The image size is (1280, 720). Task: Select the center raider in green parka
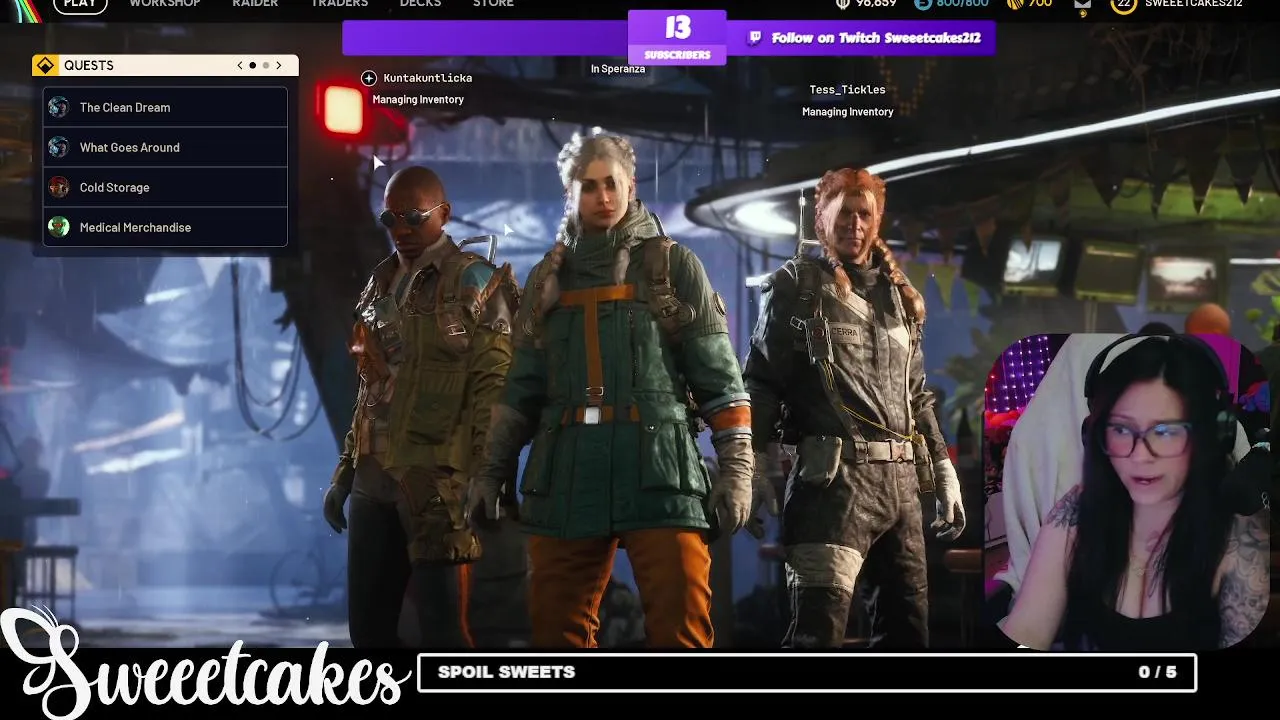click(x=615, y=390)
